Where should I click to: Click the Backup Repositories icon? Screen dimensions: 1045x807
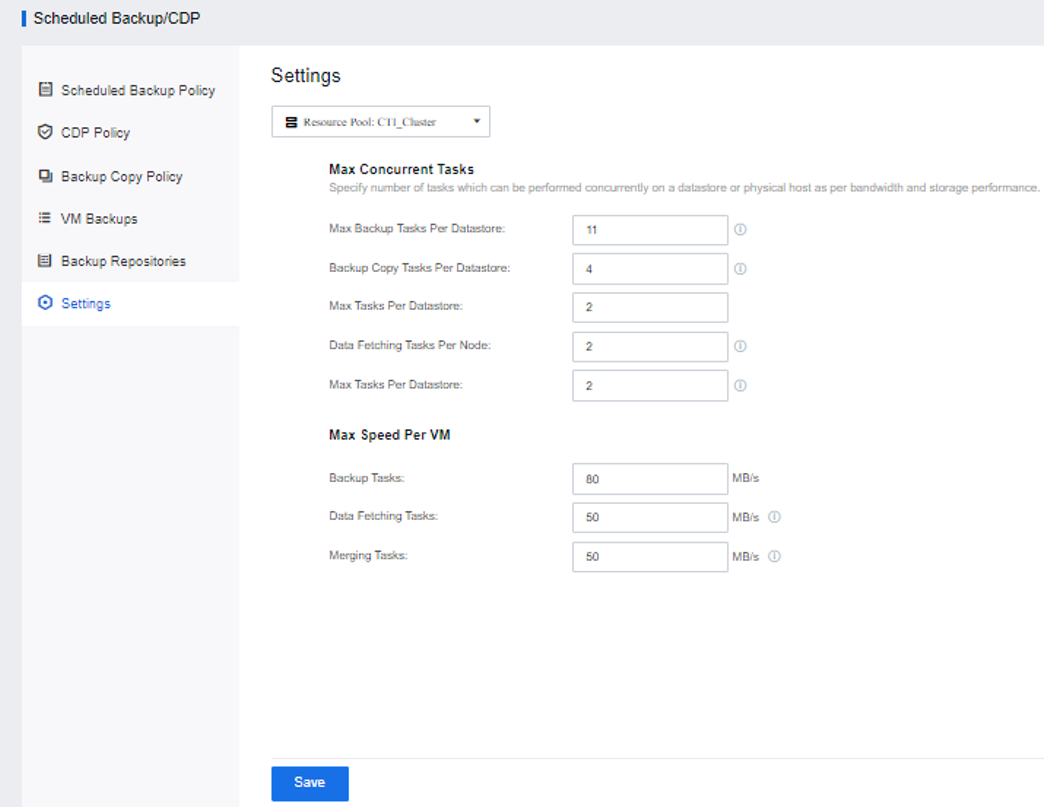pos(45,261)
